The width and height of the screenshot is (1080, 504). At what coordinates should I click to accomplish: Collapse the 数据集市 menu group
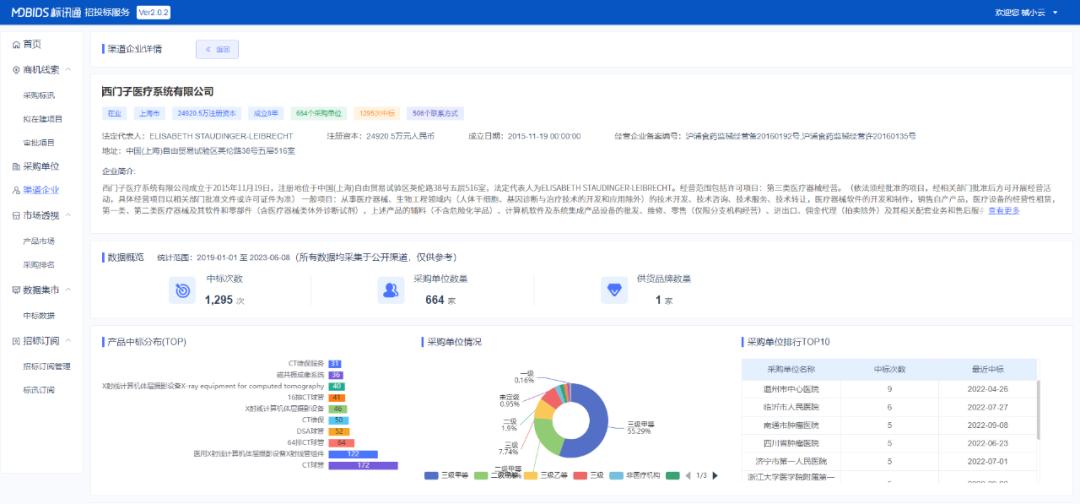[69, 290]
